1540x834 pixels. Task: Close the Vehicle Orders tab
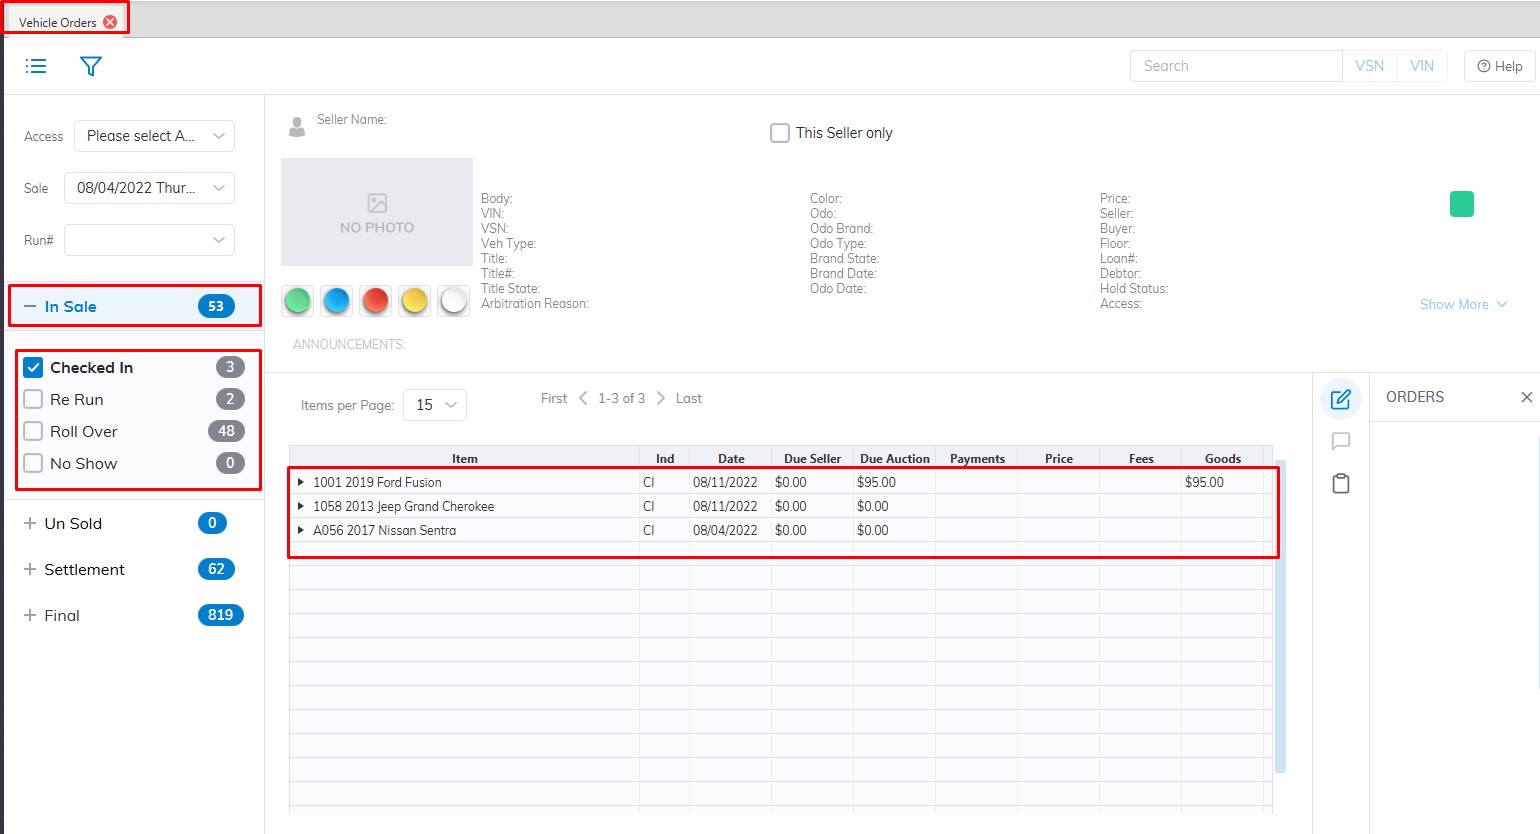point(110,22)
